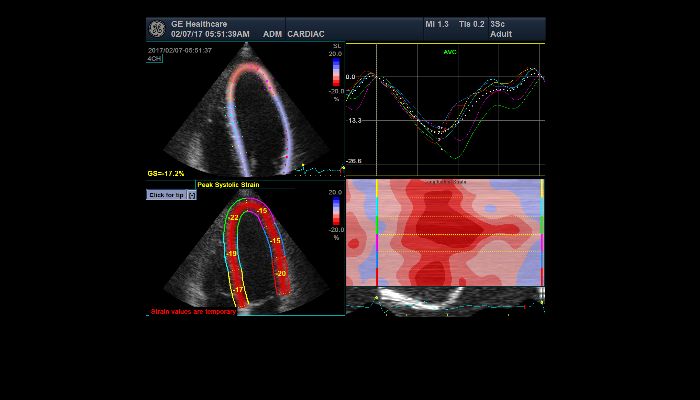Collapse the tip box using its small arrow button
700x400 pixels.
tap(192, 195)
